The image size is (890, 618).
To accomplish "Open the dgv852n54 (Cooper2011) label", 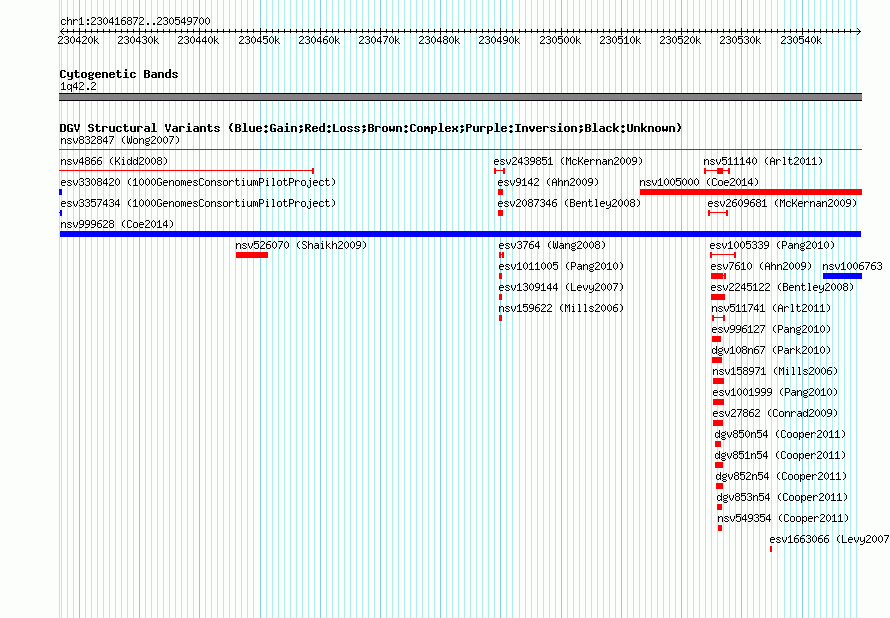I will (782, 476).
